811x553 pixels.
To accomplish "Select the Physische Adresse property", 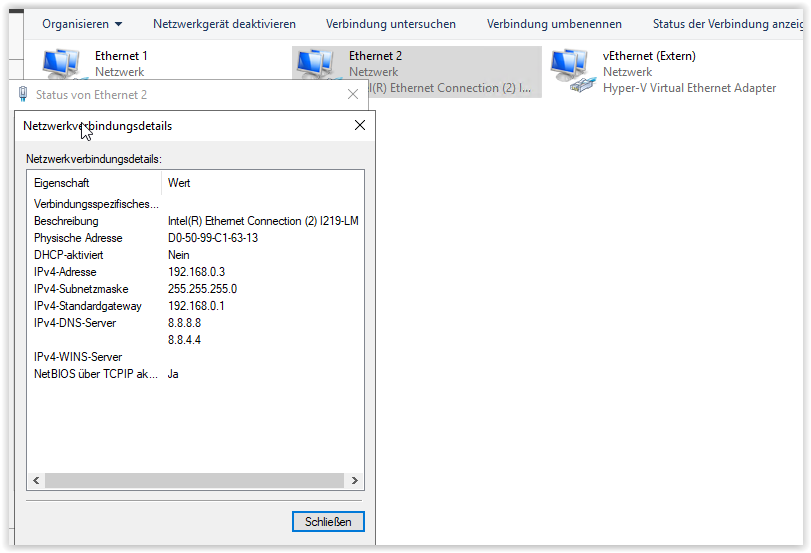I will 78,238.
